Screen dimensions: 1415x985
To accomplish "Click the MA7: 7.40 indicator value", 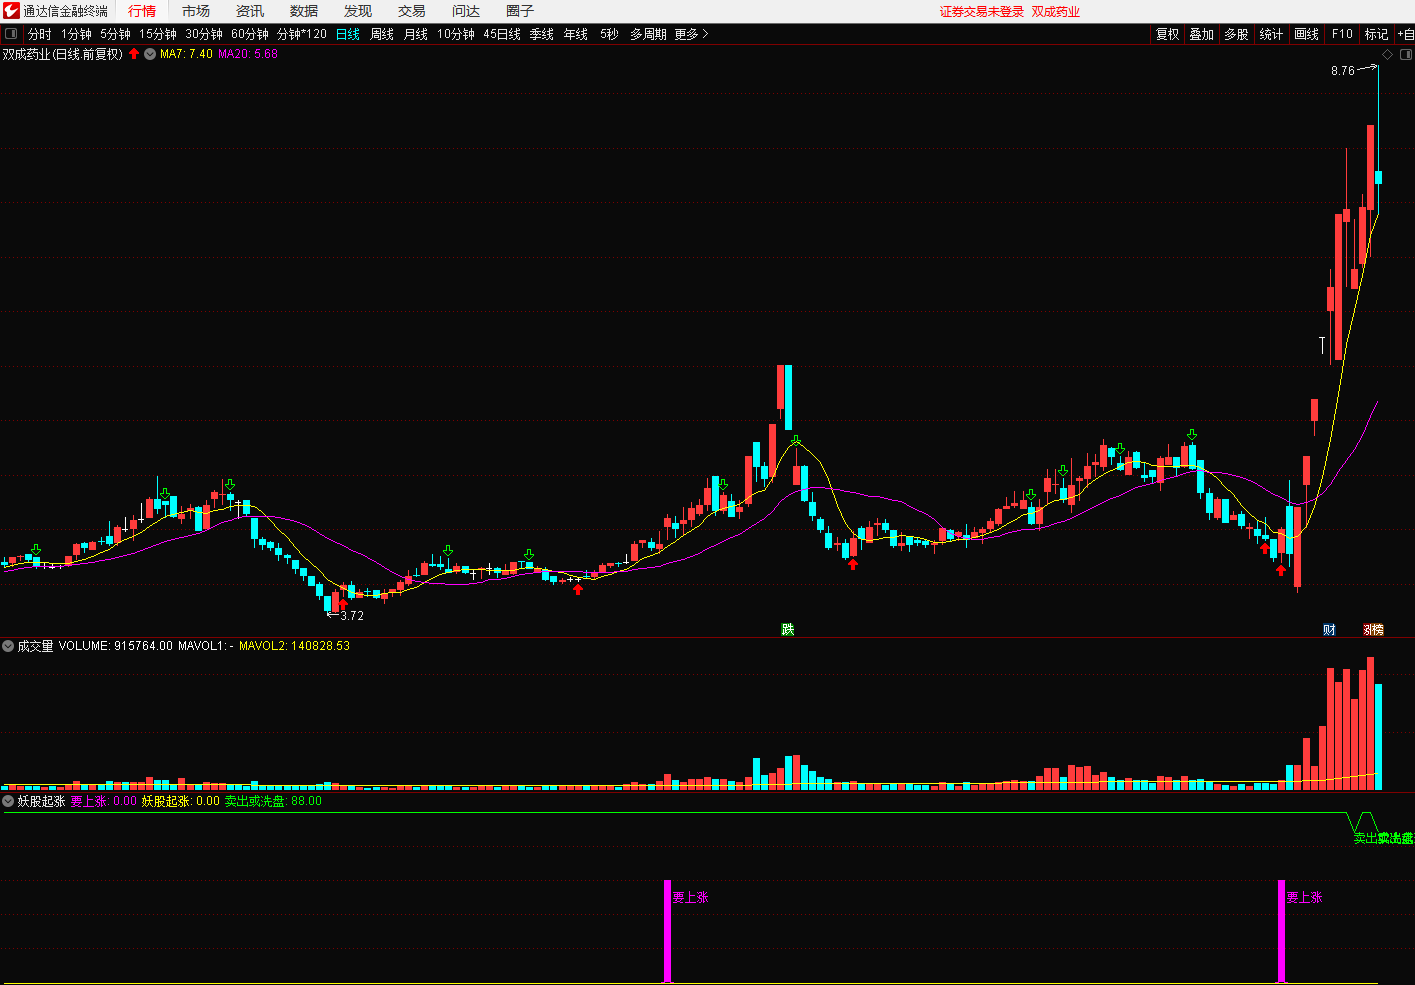I will pos(186,54).
